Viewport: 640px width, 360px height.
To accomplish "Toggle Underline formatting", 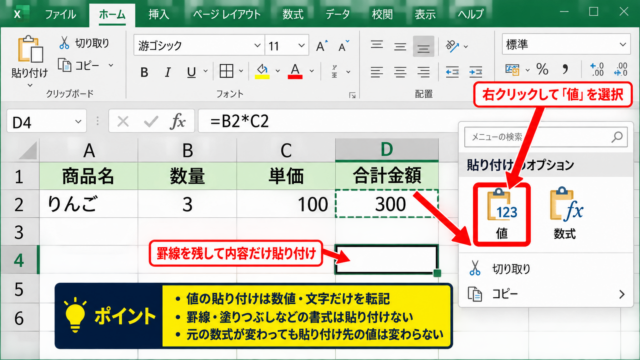I will tap(191, 73).
